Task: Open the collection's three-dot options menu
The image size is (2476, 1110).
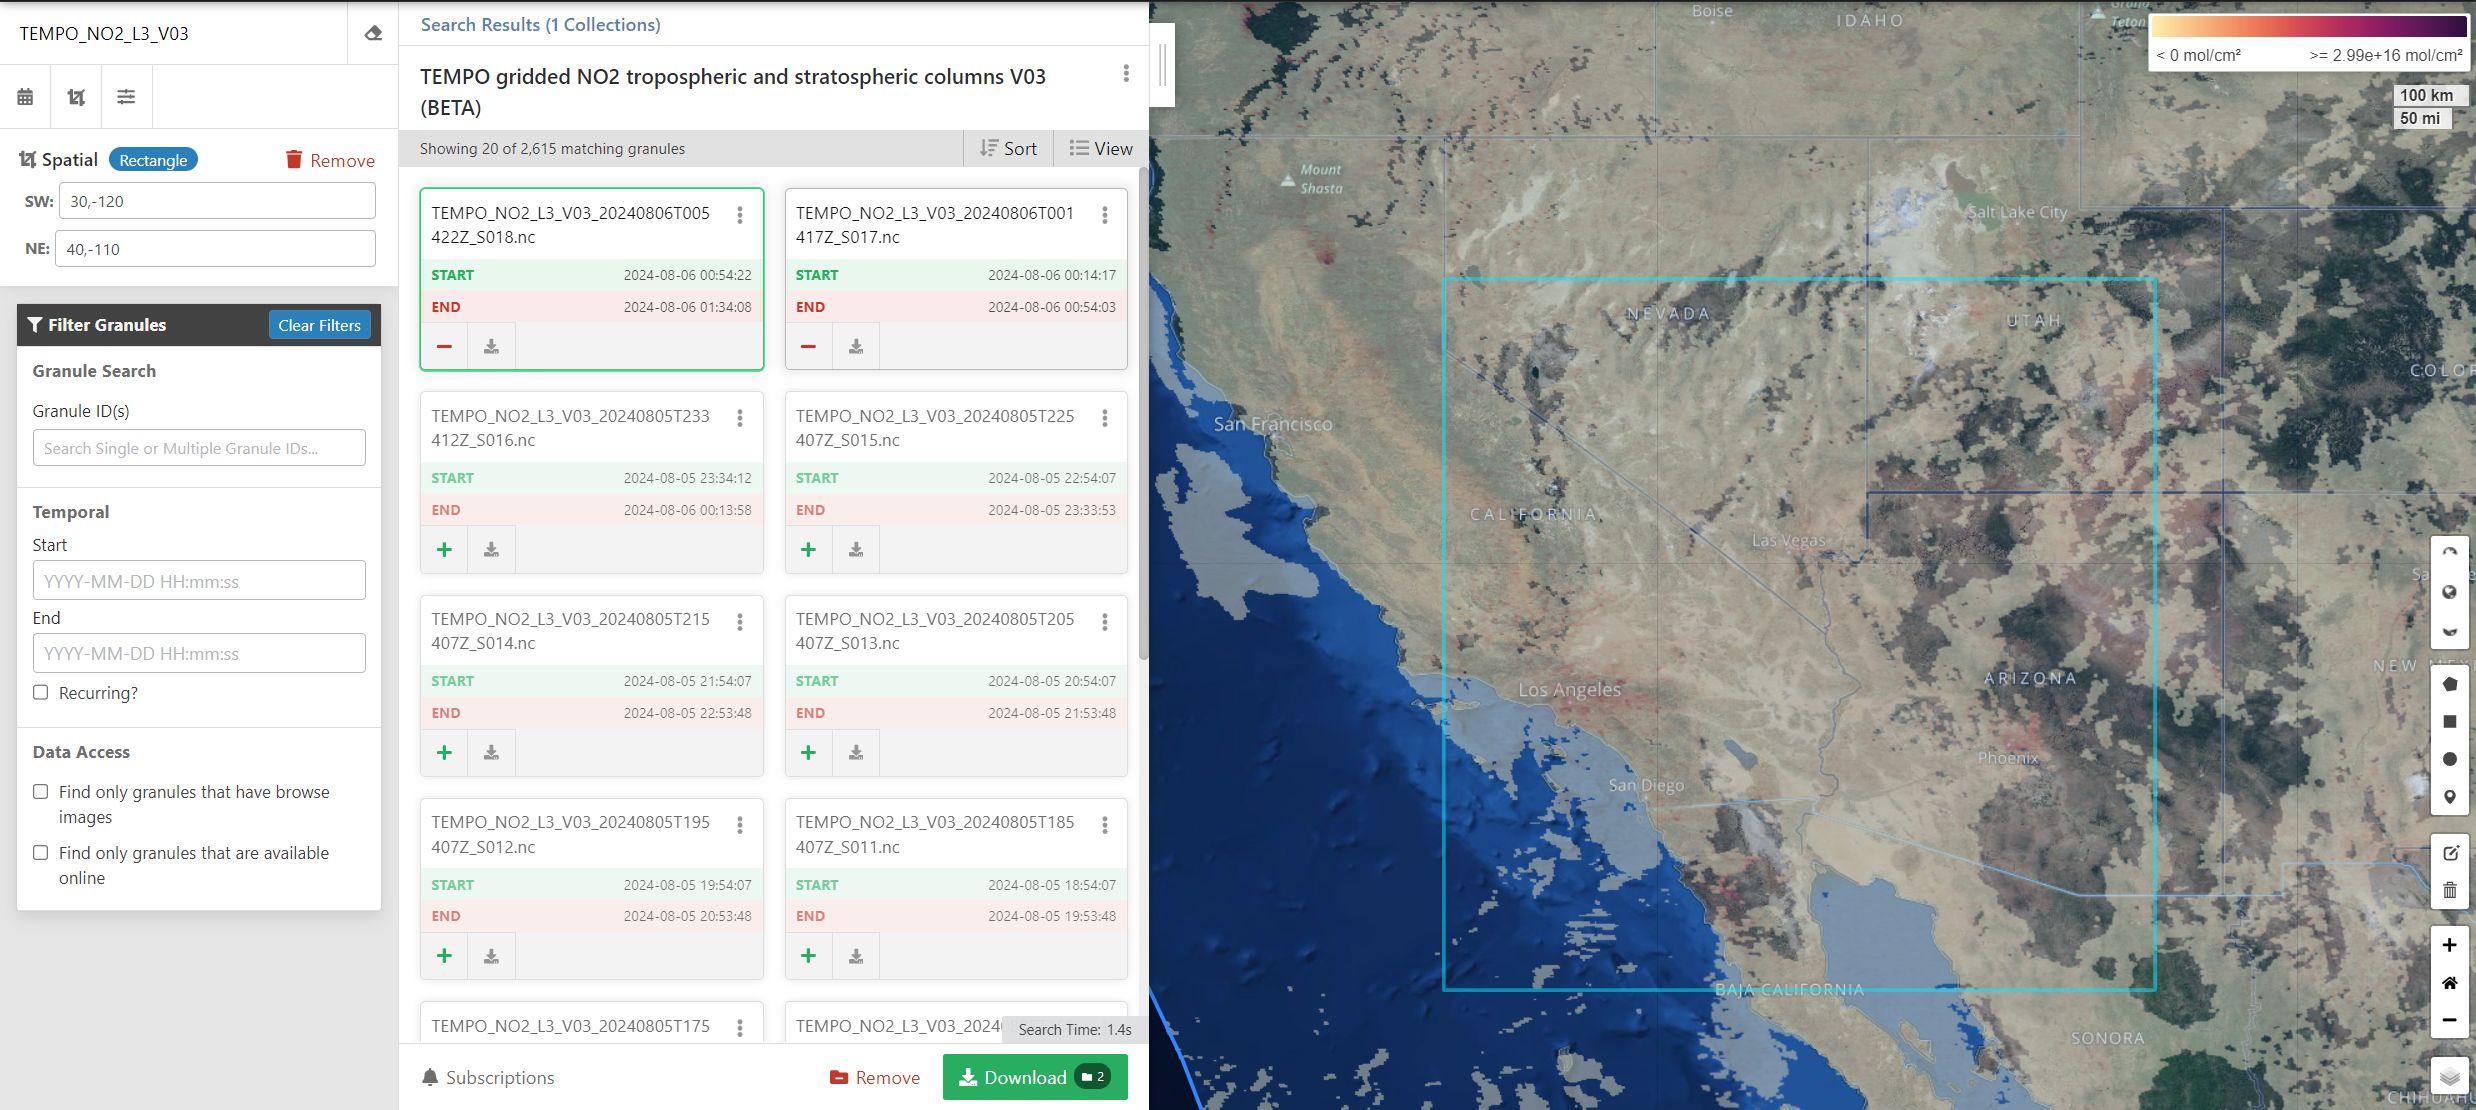Action: [x=1126, y=73]
